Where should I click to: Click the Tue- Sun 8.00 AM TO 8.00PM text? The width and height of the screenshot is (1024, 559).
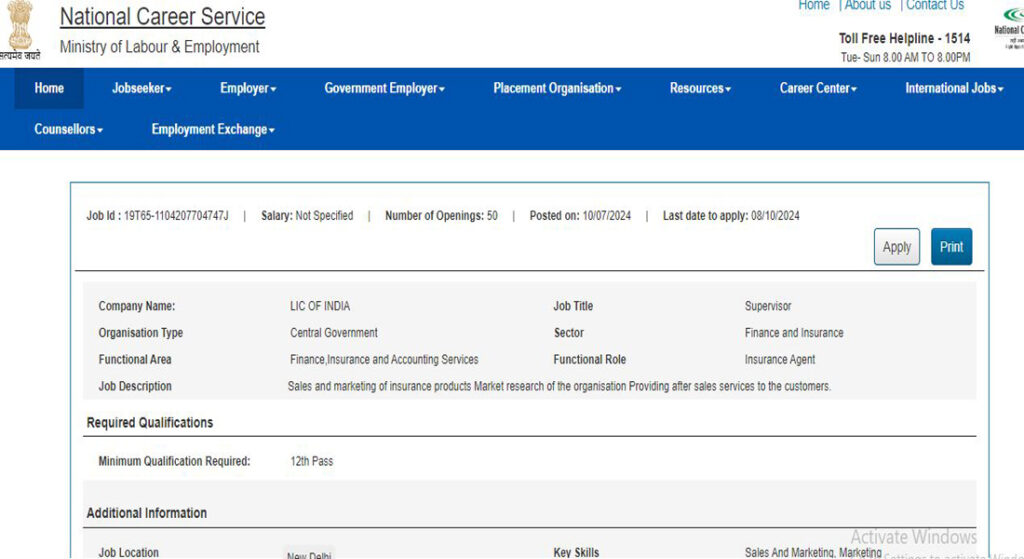905,57
